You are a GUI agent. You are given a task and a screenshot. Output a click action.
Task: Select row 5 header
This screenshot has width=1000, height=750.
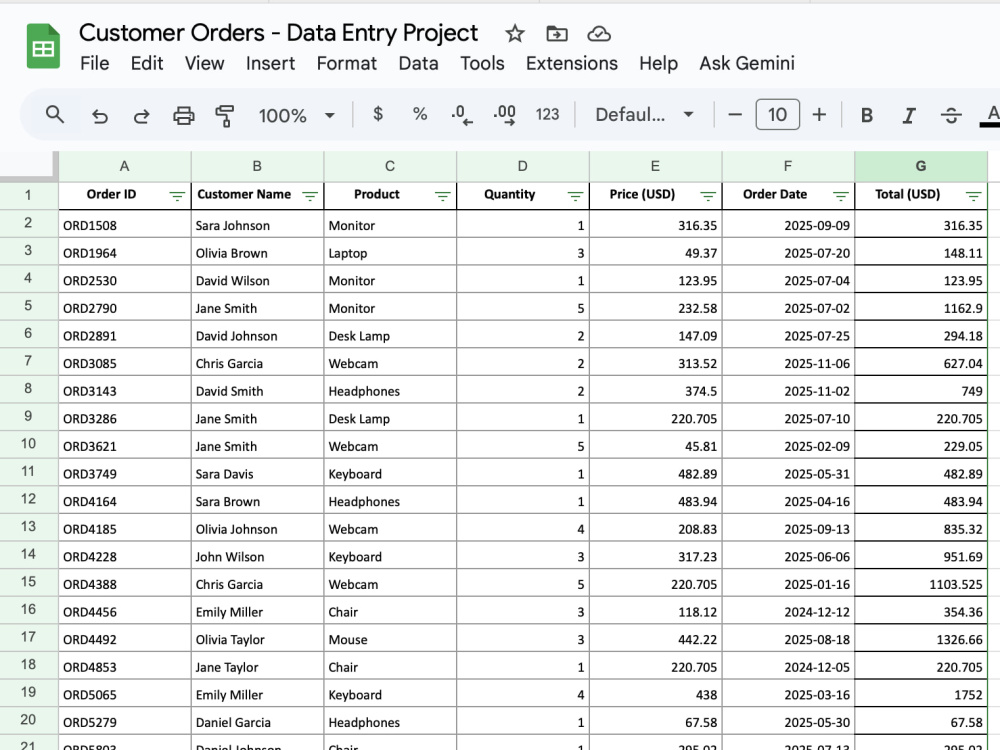[x=28, y=305]
